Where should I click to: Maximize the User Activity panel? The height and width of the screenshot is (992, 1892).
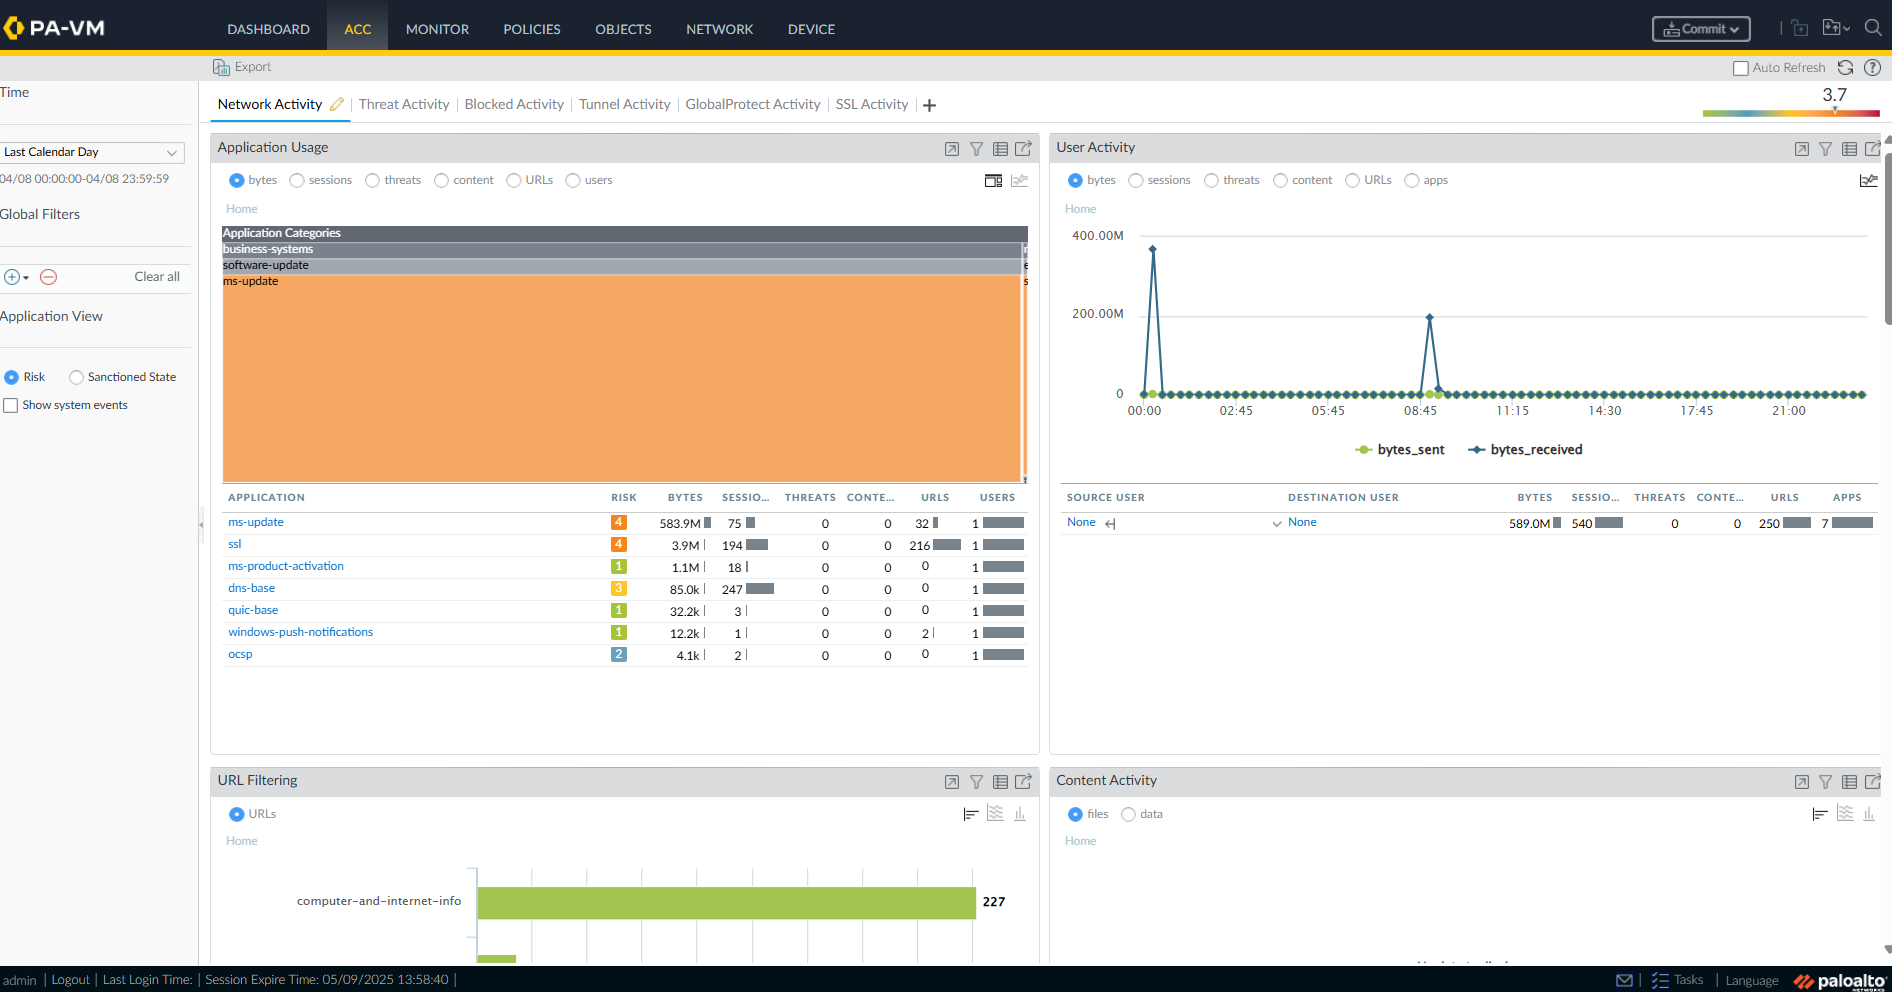pyautogui.click(x=1801, y=149)
